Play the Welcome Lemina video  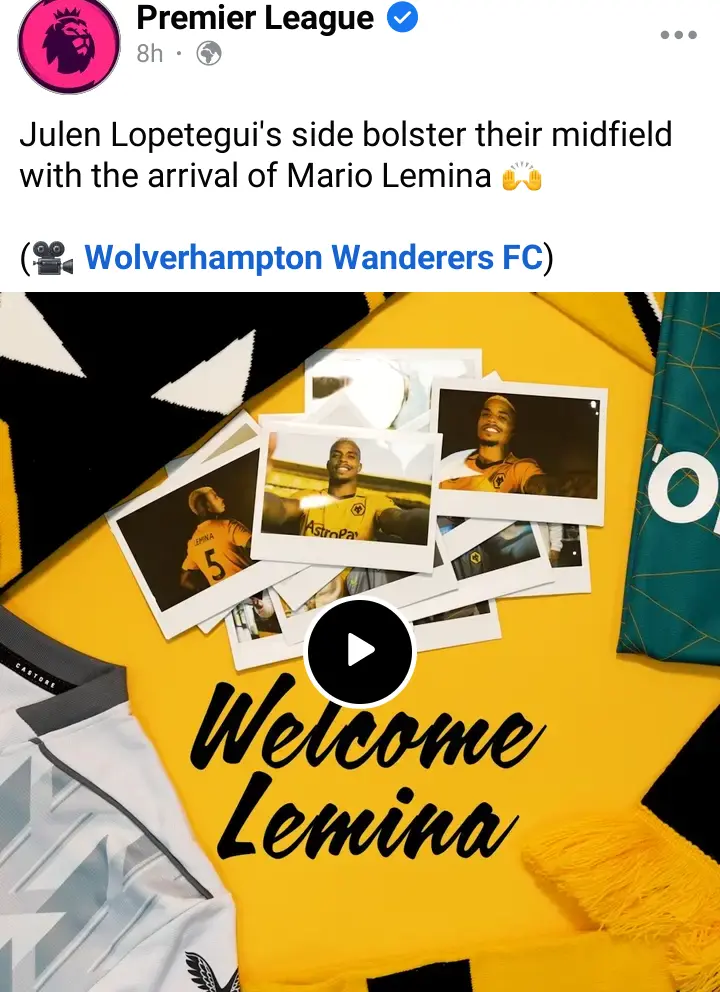coord(360,650)
